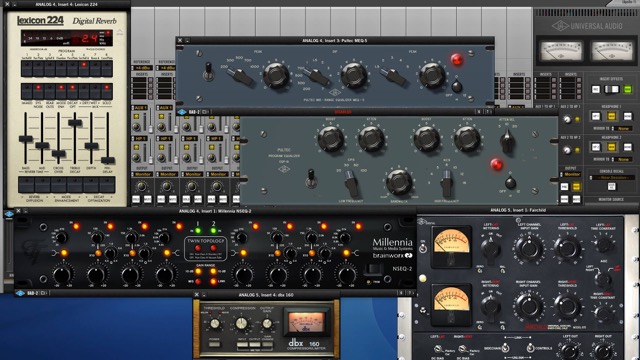Select Lexicon 224 program button 1

click(x=27, y=69)
